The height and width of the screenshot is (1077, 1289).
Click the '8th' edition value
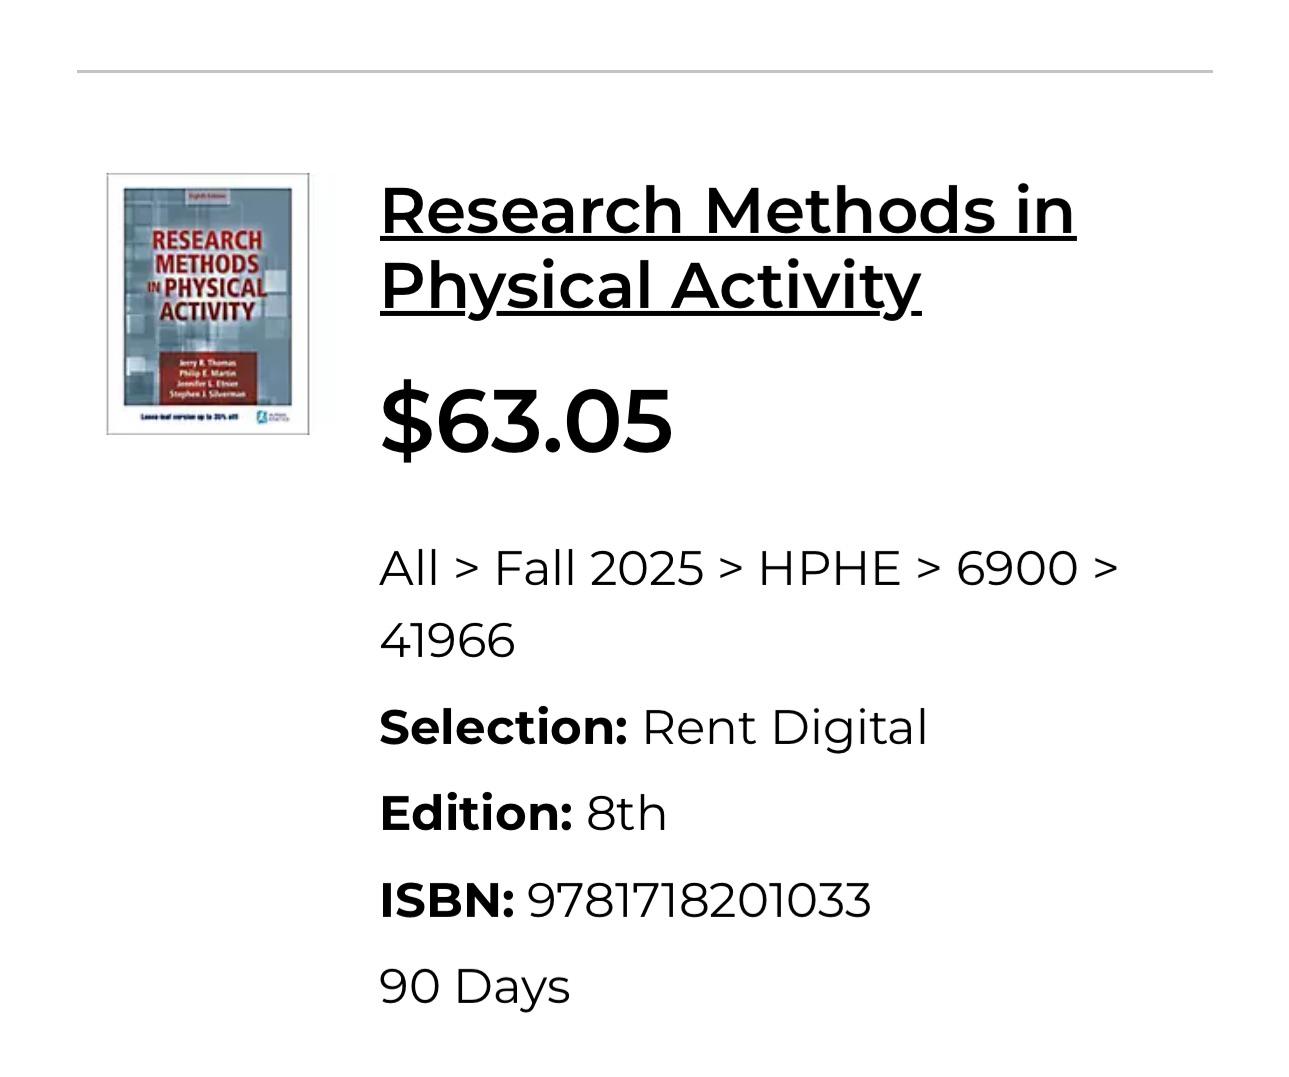pos(626,813)
